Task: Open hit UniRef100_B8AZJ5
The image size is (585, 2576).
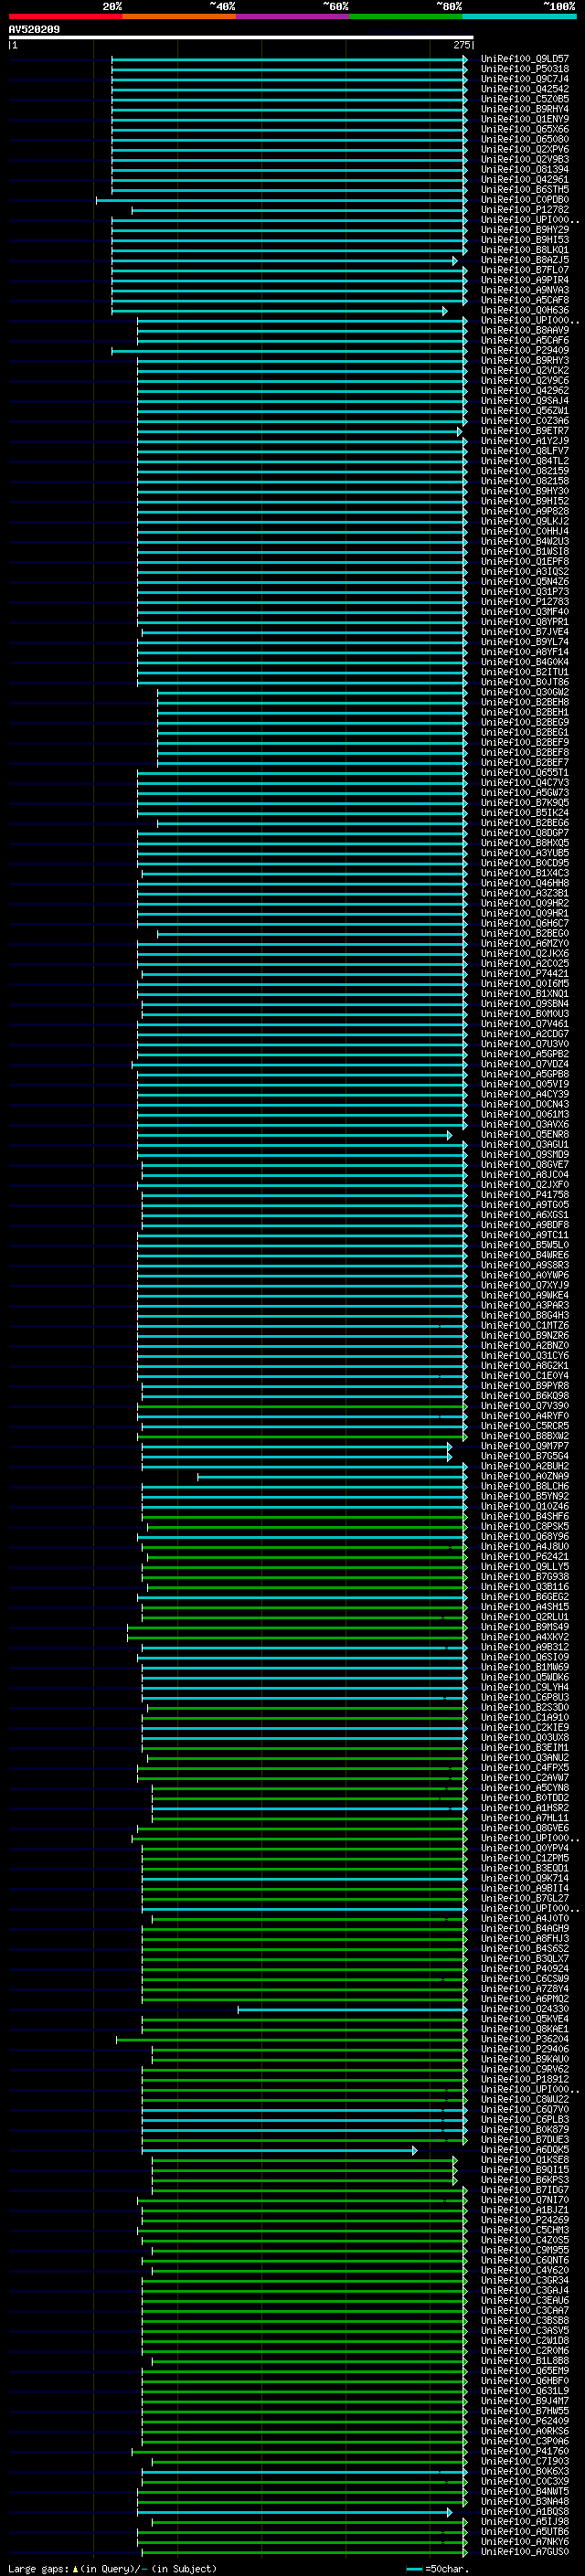Action: 524,260
